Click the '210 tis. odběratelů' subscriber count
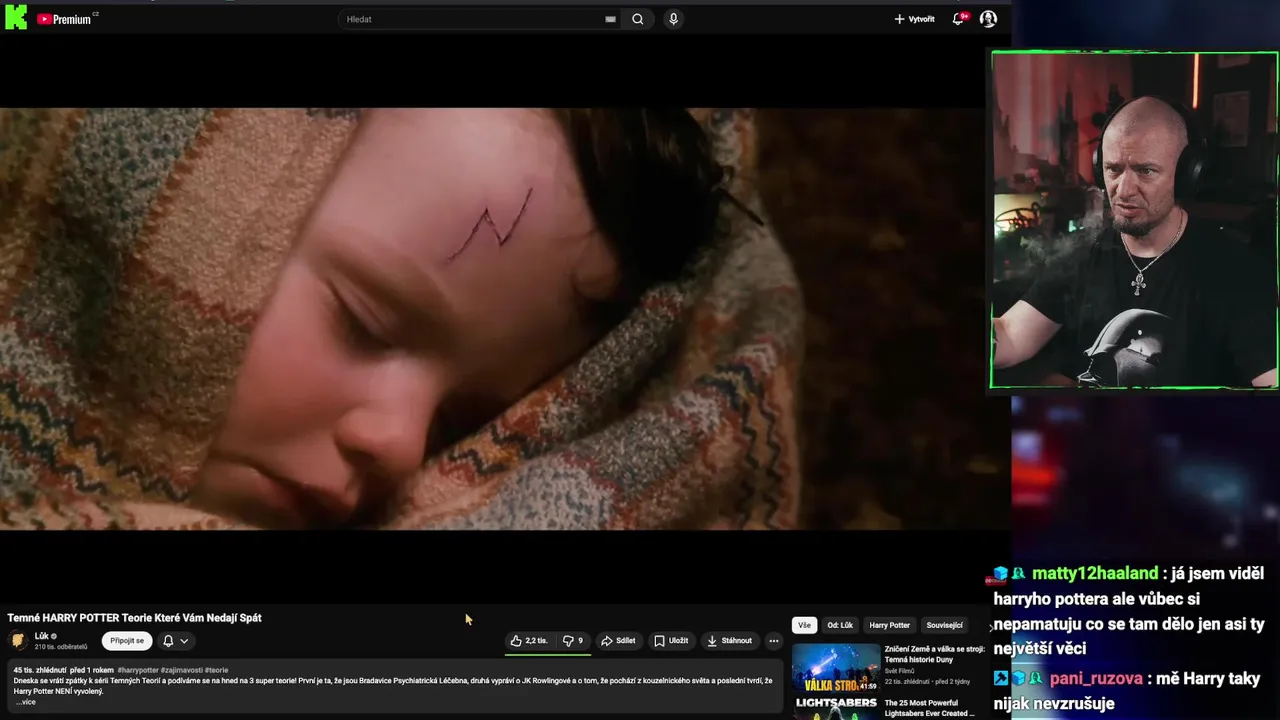The image size is (1280, 720). pos(61,647)
